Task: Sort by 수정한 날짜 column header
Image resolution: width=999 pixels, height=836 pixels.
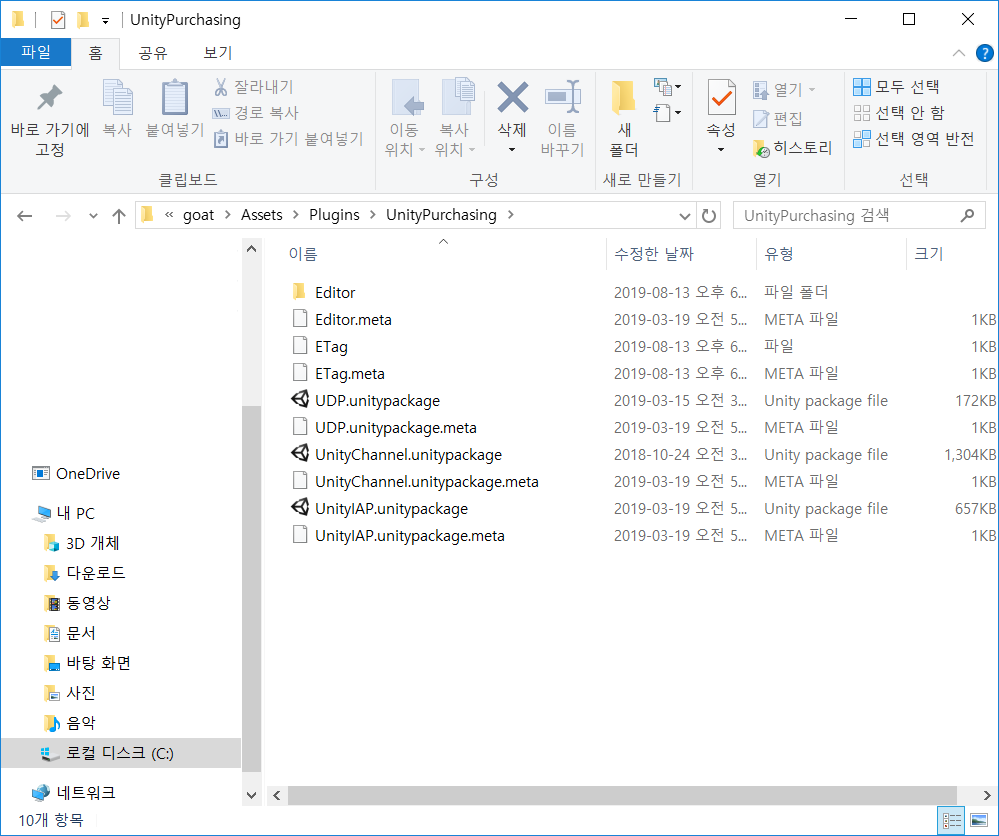Action: tap(653, 254)
